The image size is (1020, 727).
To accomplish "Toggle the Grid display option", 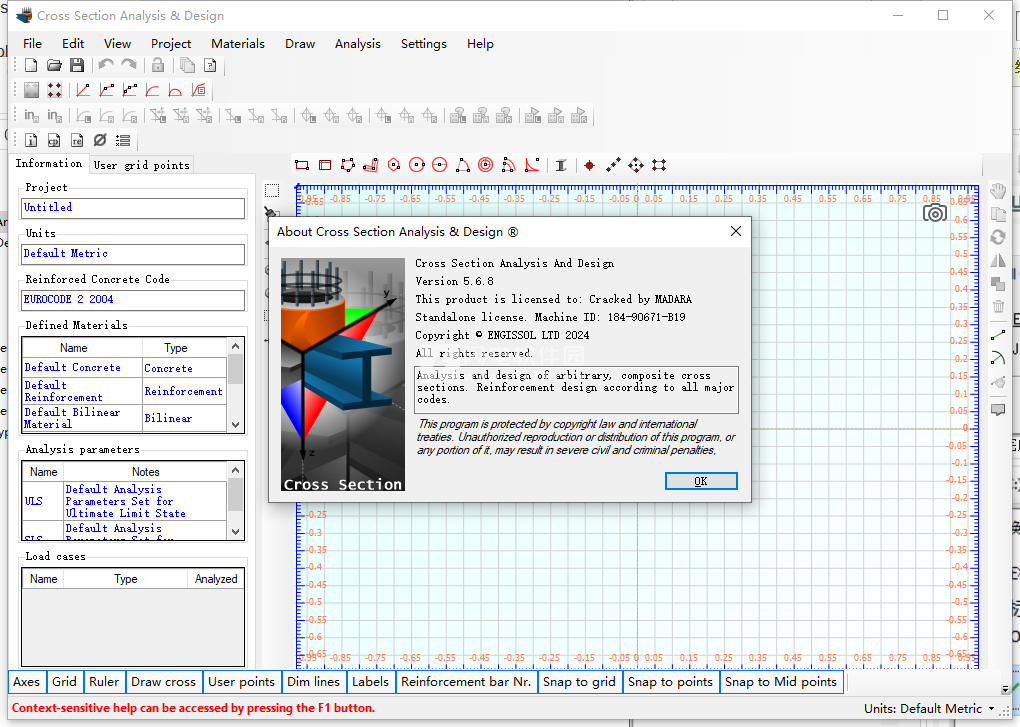I will pyautogui.click(x=64, y=681).
